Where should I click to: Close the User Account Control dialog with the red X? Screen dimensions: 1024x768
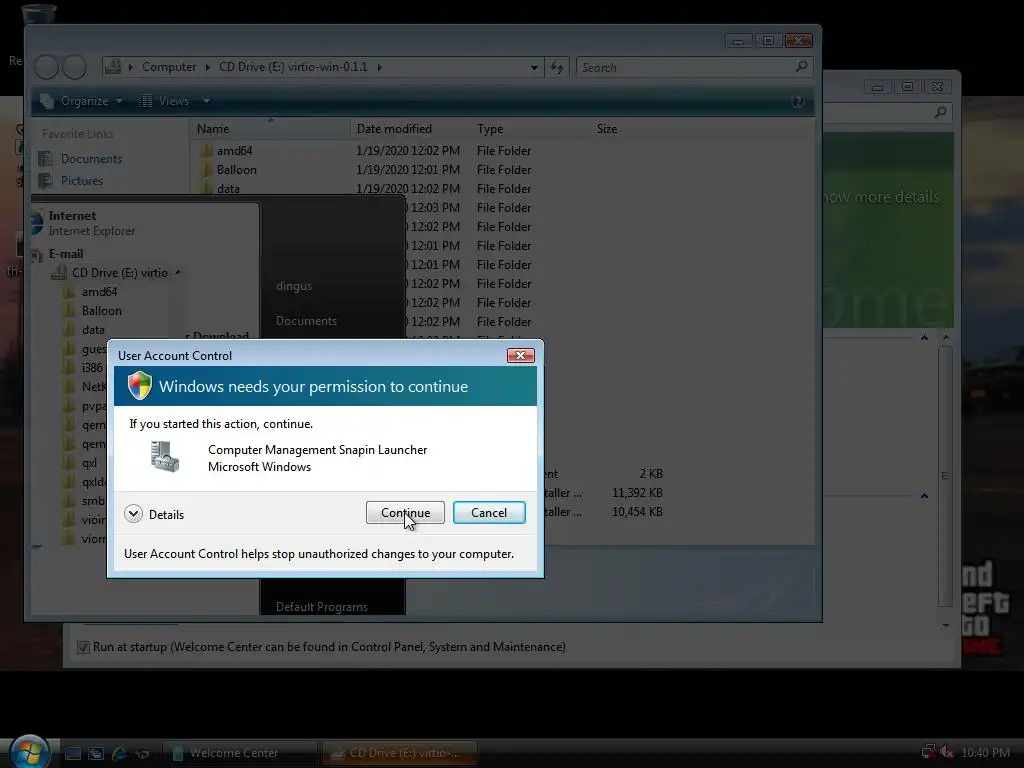click(520, 355)
